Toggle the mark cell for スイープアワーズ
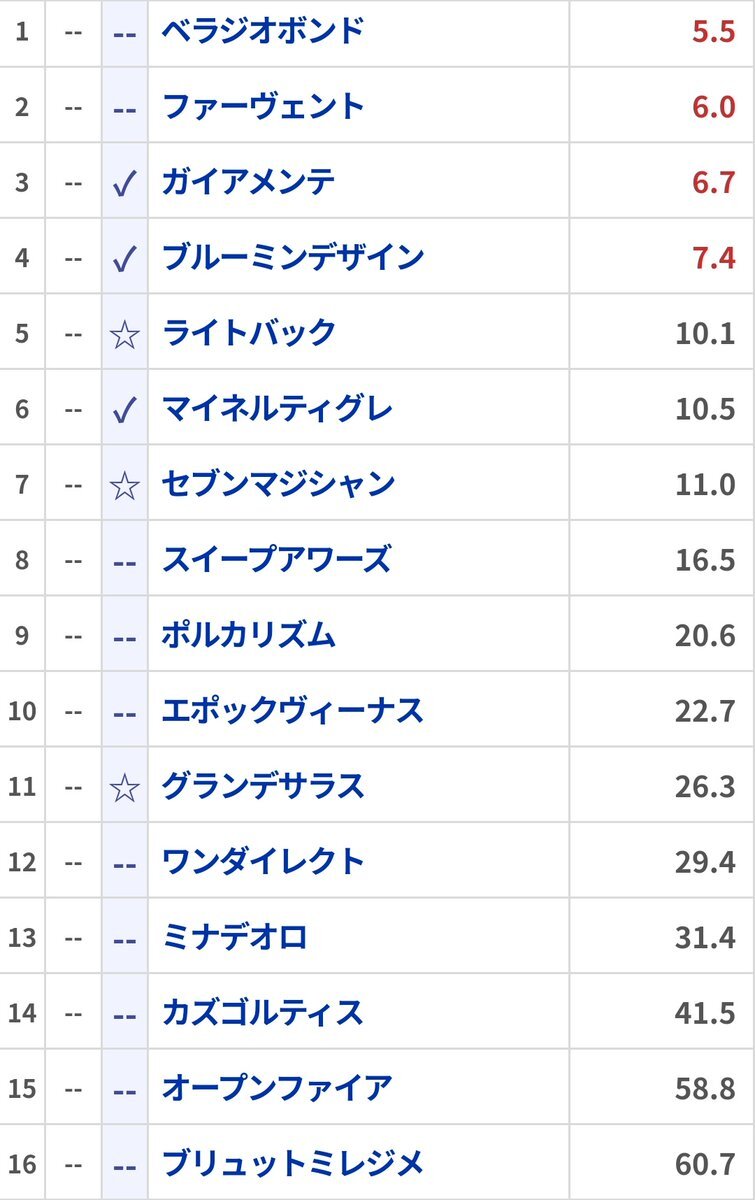755x1200 pixels. click(x=124, y=561)
